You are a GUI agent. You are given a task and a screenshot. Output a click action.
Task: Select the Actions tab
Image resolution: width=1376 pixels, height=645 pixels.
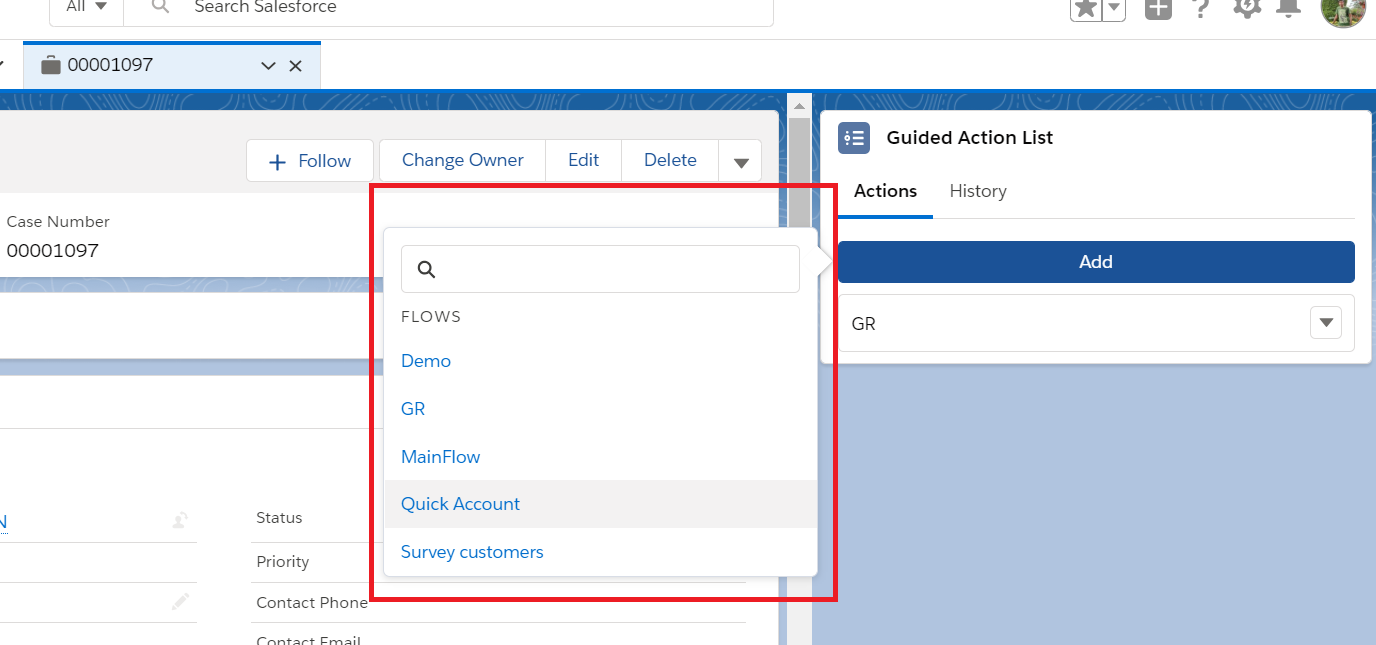click(885, 190)
